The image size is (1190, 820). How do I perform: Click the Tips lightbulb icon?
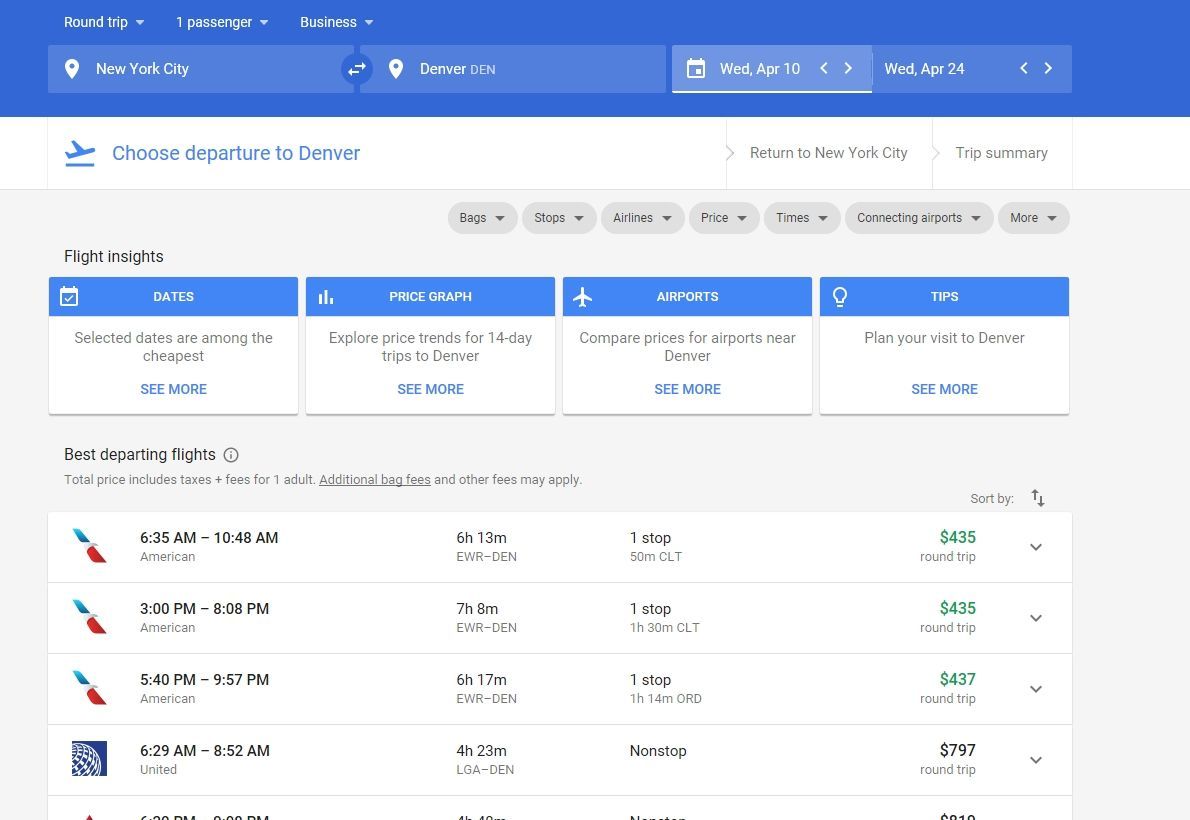click(839, 297)
